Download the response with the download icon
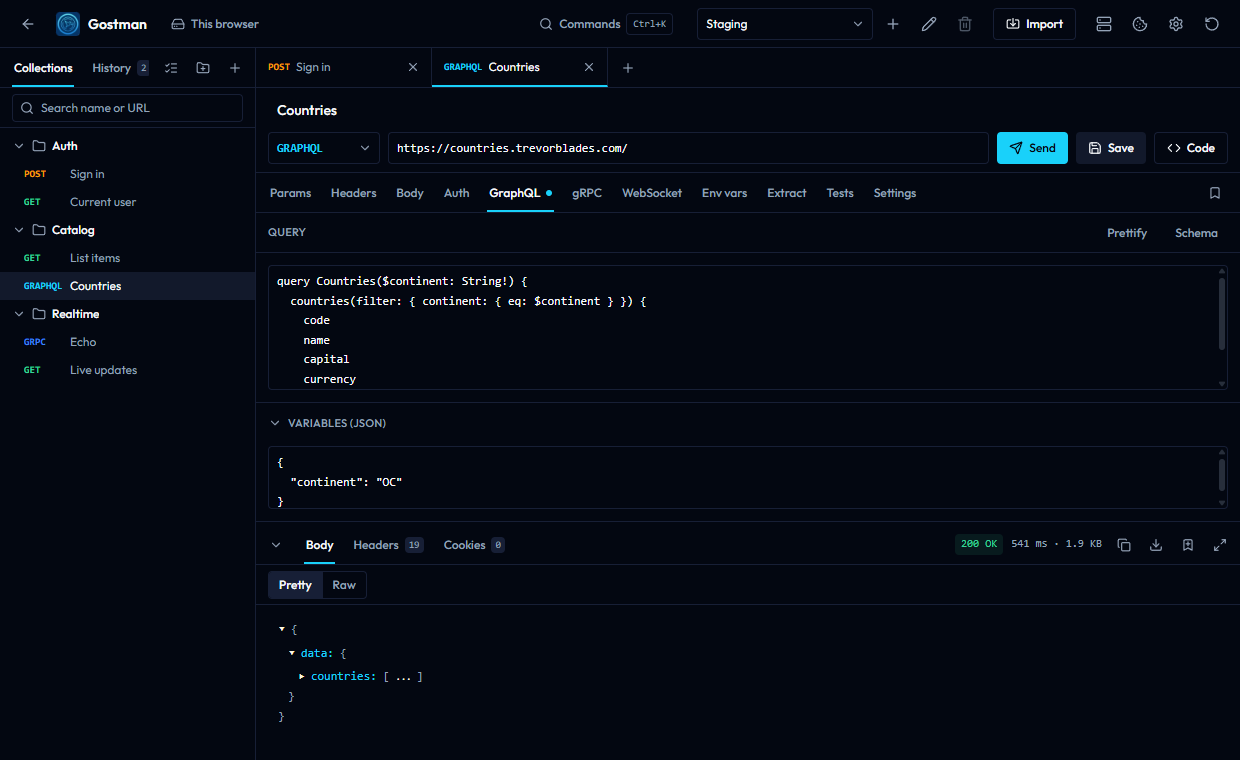The height and width of the screenshot is (760, 1240). (x=1156, y=545)
